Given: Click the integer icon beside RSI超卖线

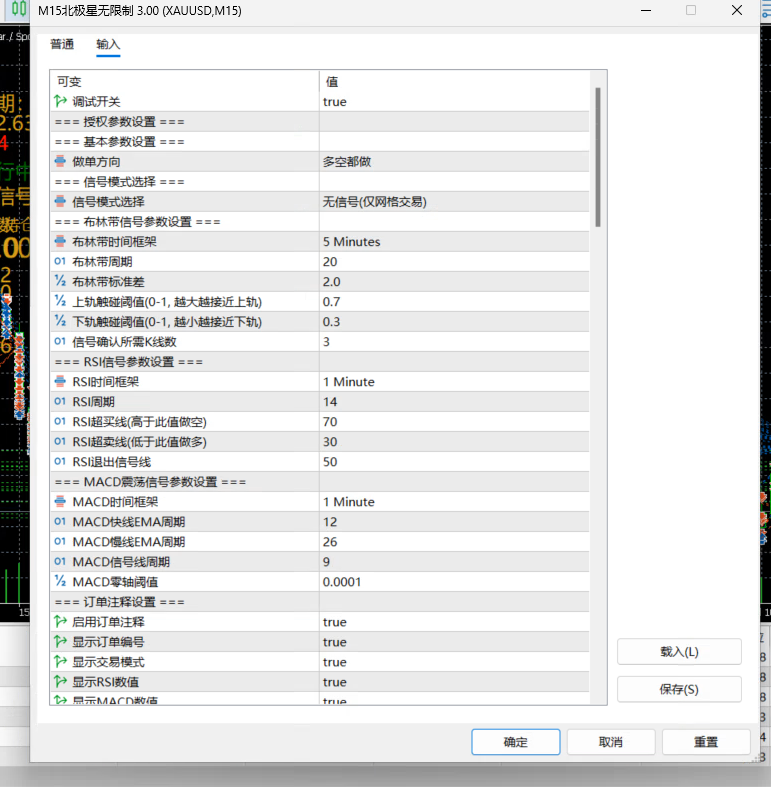Looking at the screenshot, I should 60,442.
